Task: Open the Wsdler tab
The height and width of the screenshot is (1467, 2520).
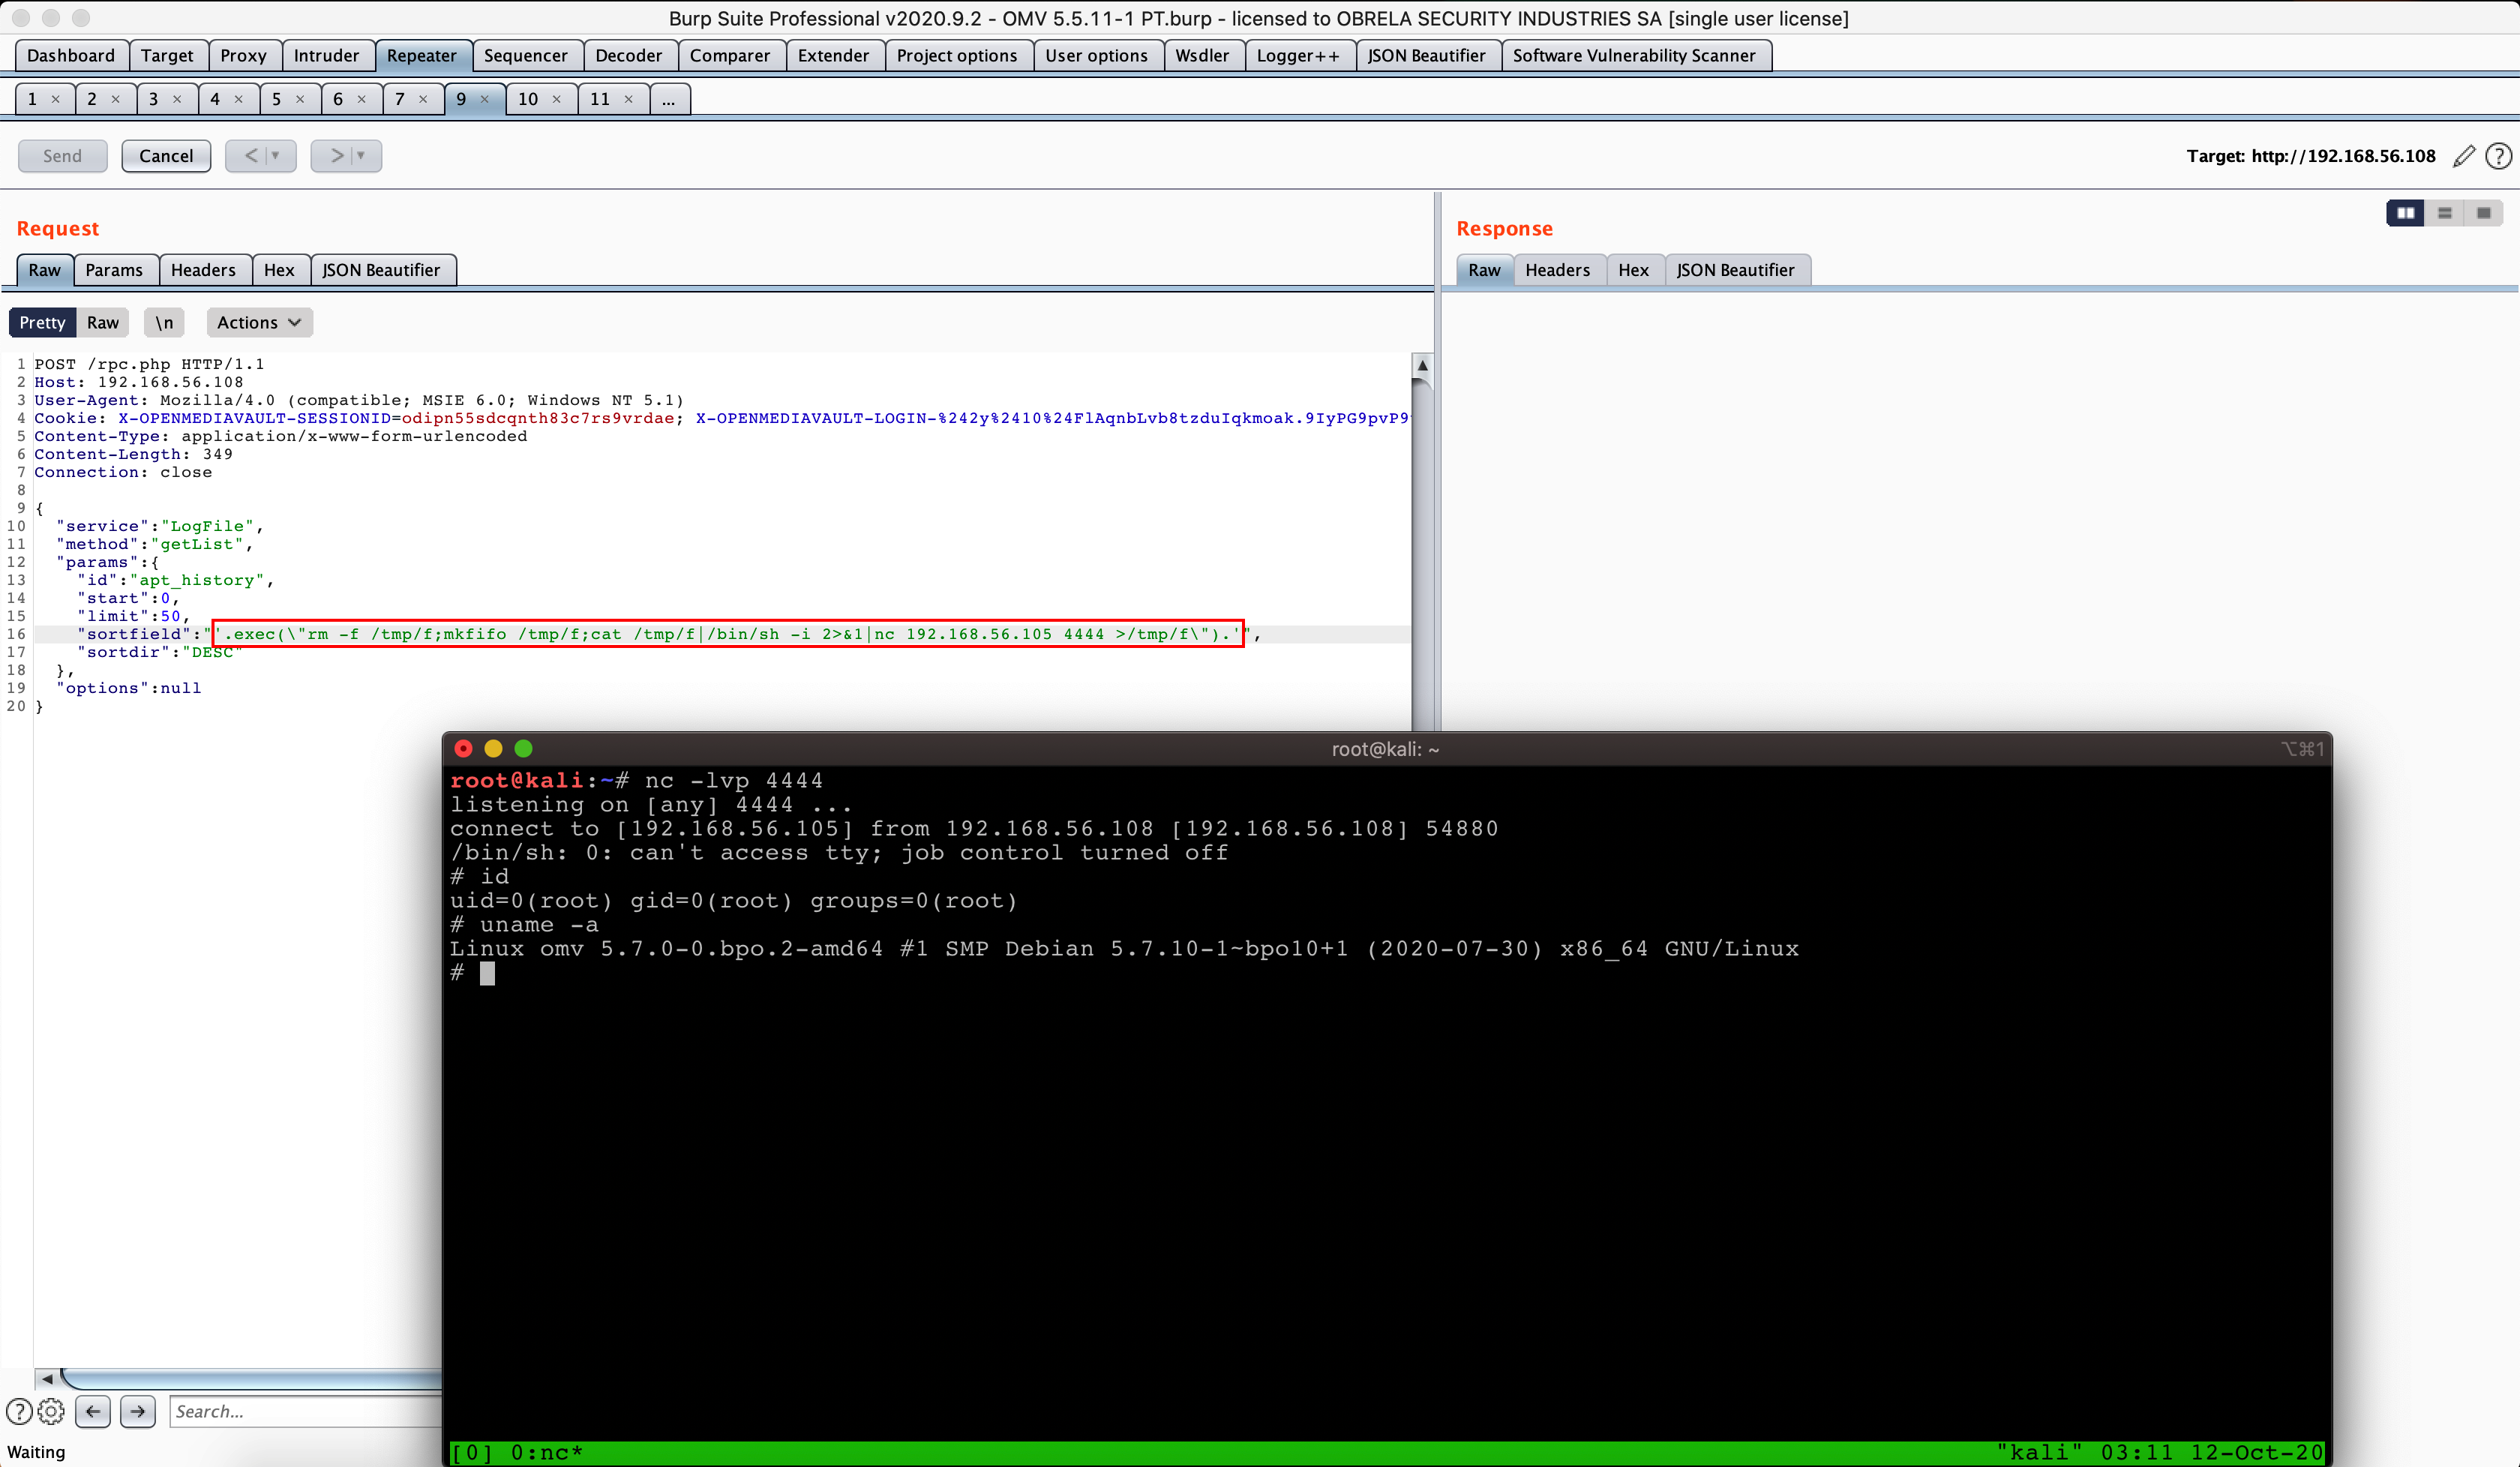Action: tap(1202, 56)
